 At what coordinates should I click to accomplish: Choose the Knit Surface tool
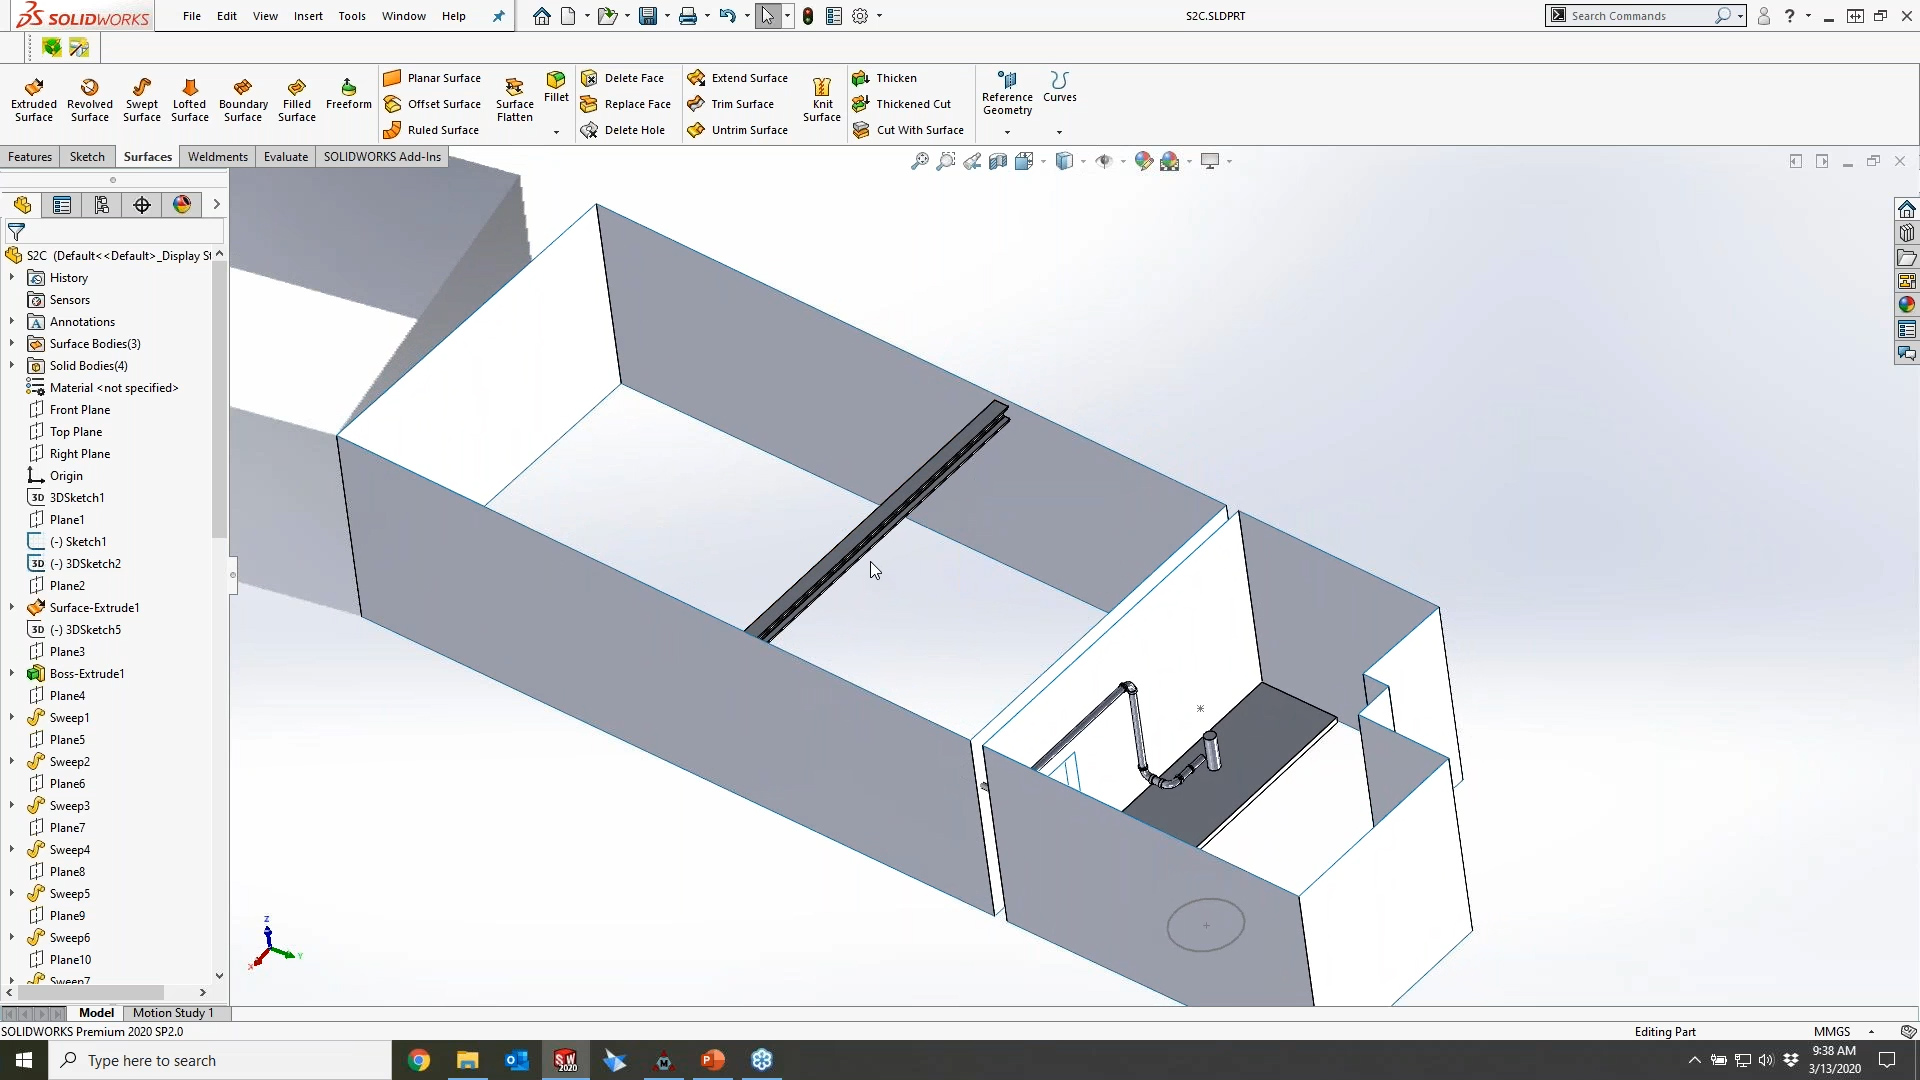tap(822, 100)
